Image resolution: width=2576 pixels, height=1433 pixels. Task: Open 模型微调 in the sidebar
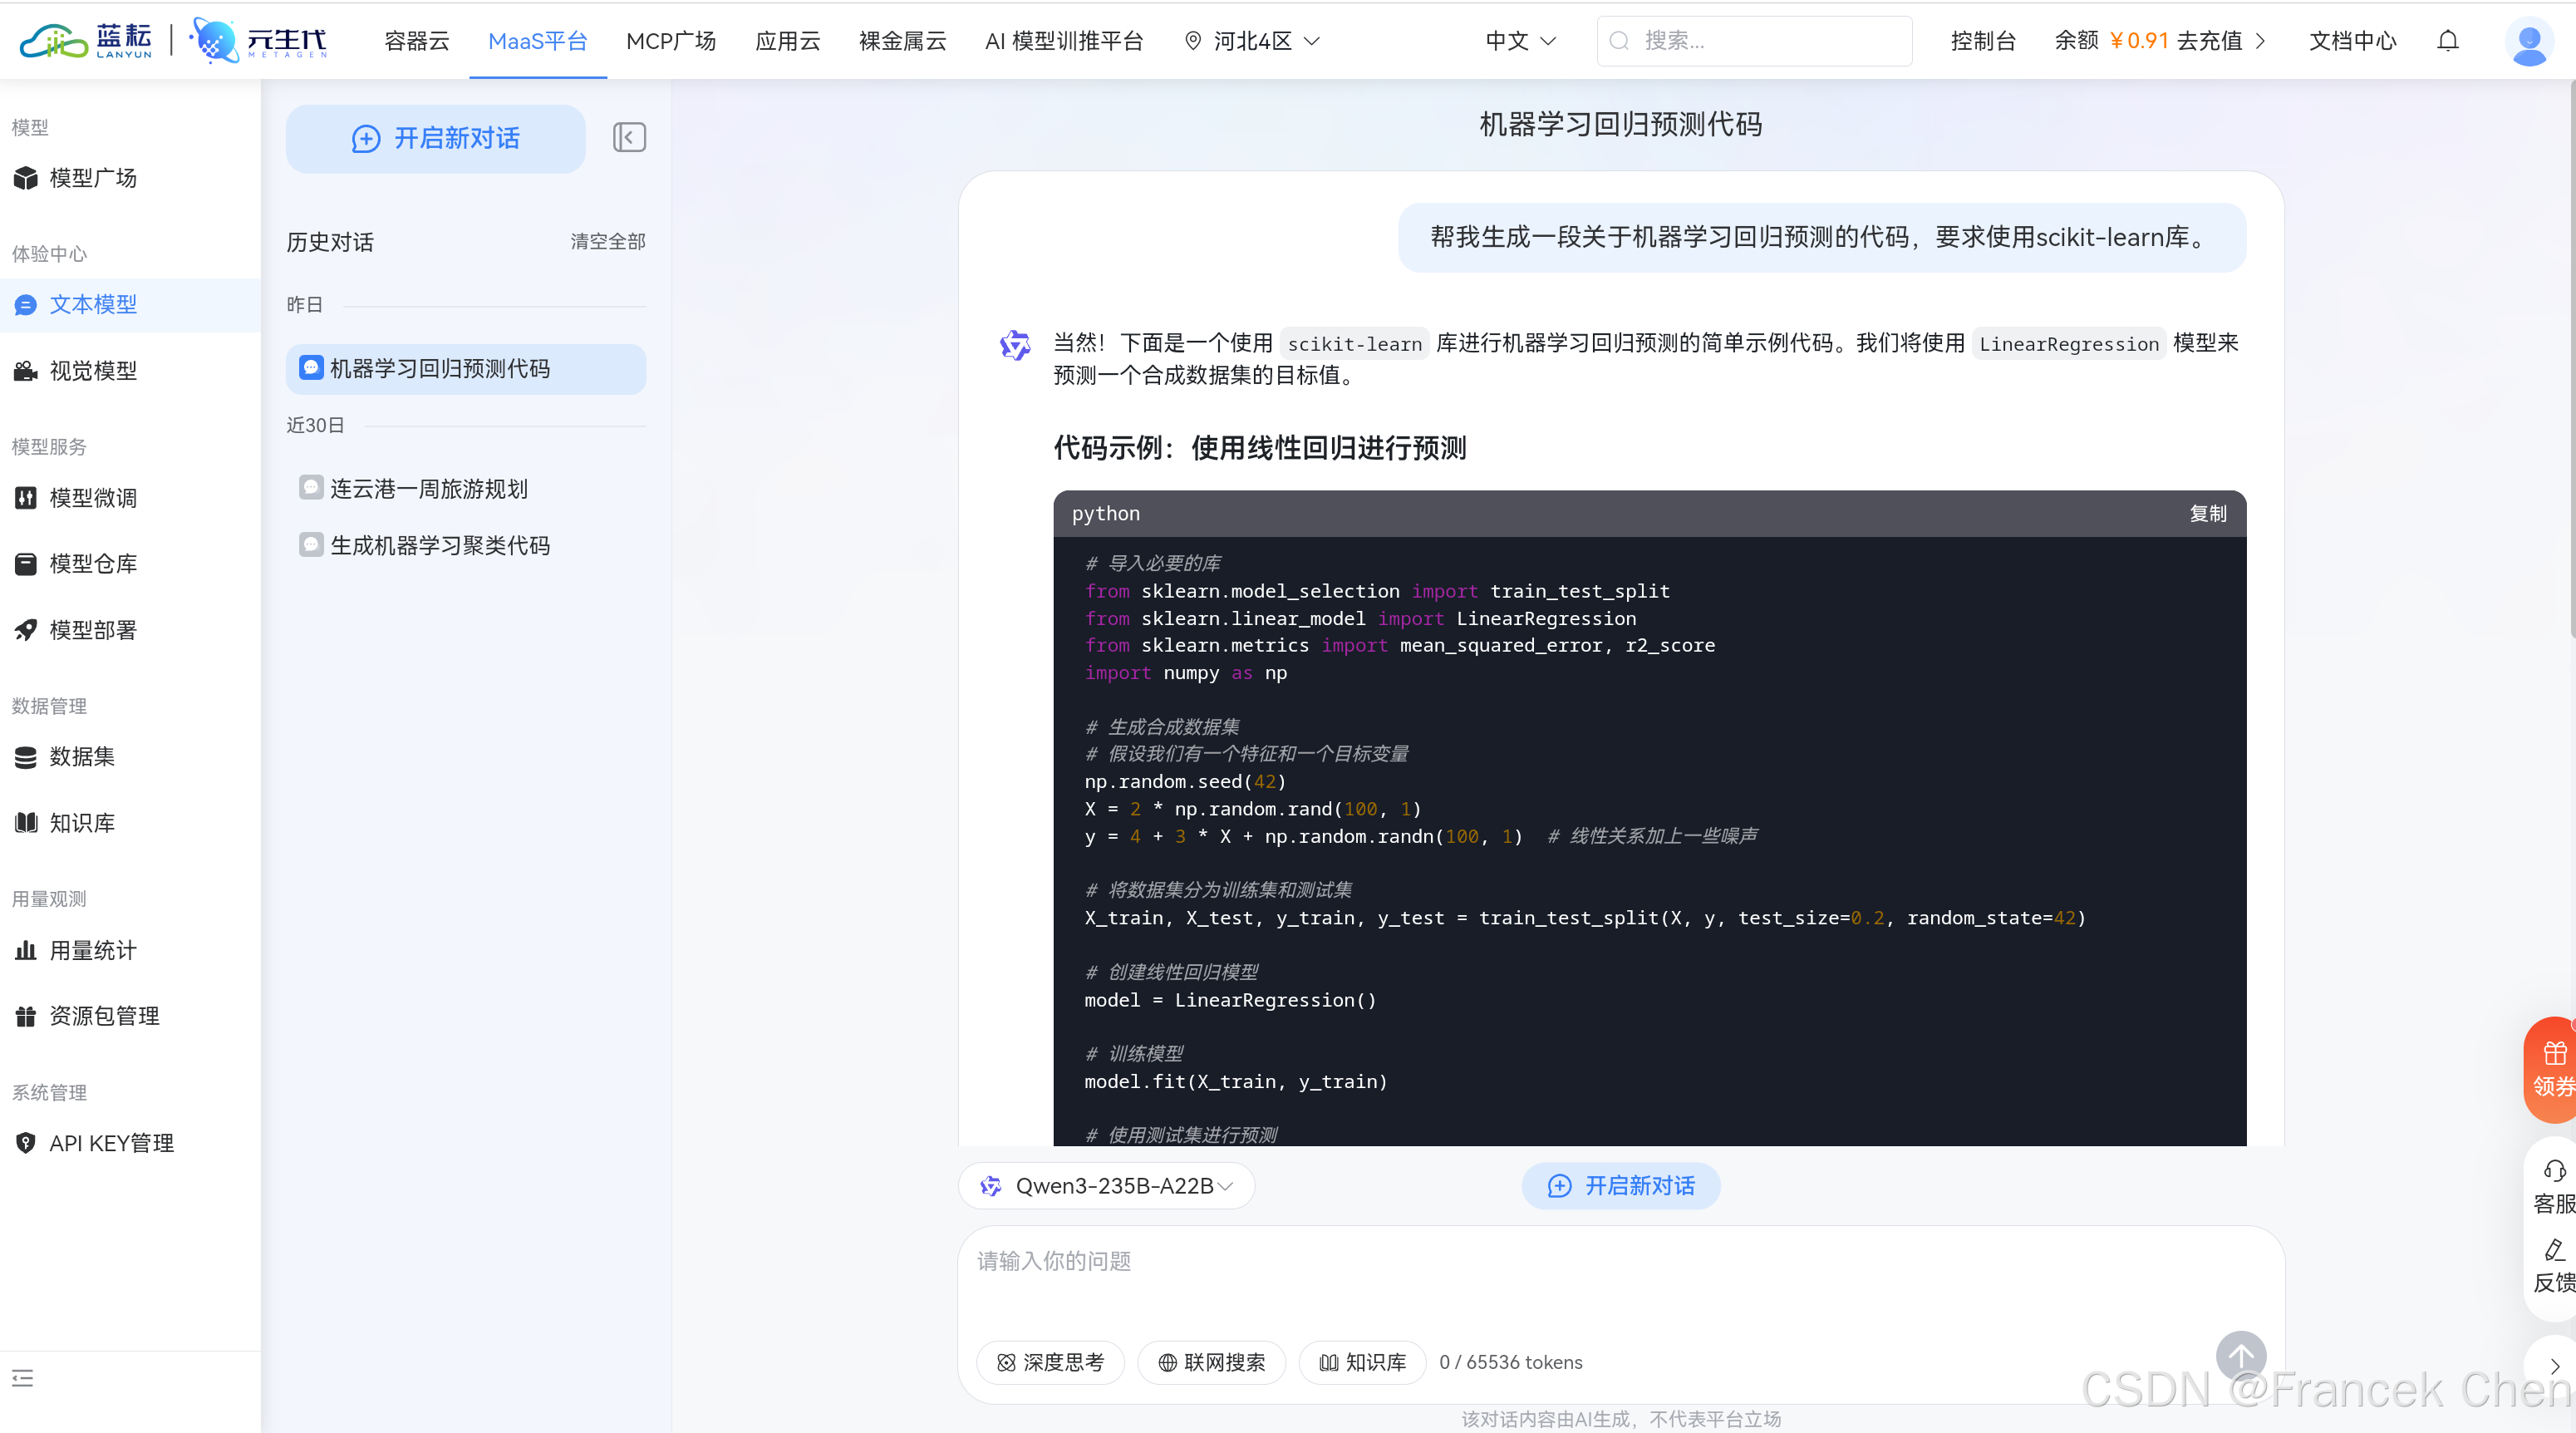click(x=93, y=498)
